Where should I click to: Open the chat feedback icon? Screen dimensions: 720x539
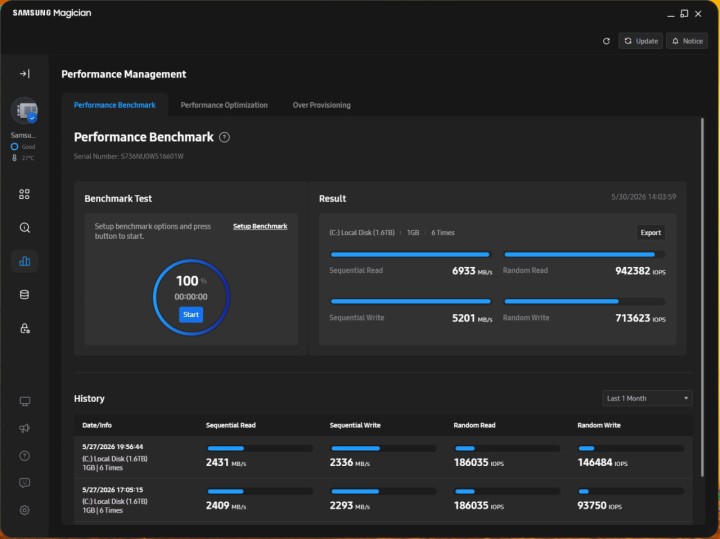pos(25,483)
